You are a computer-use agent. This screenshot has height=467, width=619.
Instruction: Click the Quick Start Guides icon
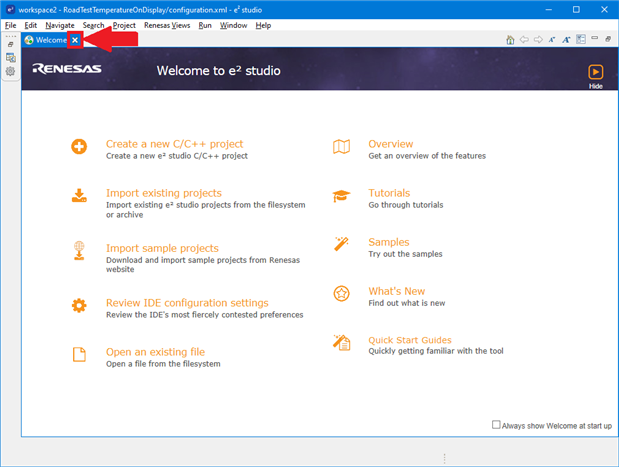(x=341, y=342)
